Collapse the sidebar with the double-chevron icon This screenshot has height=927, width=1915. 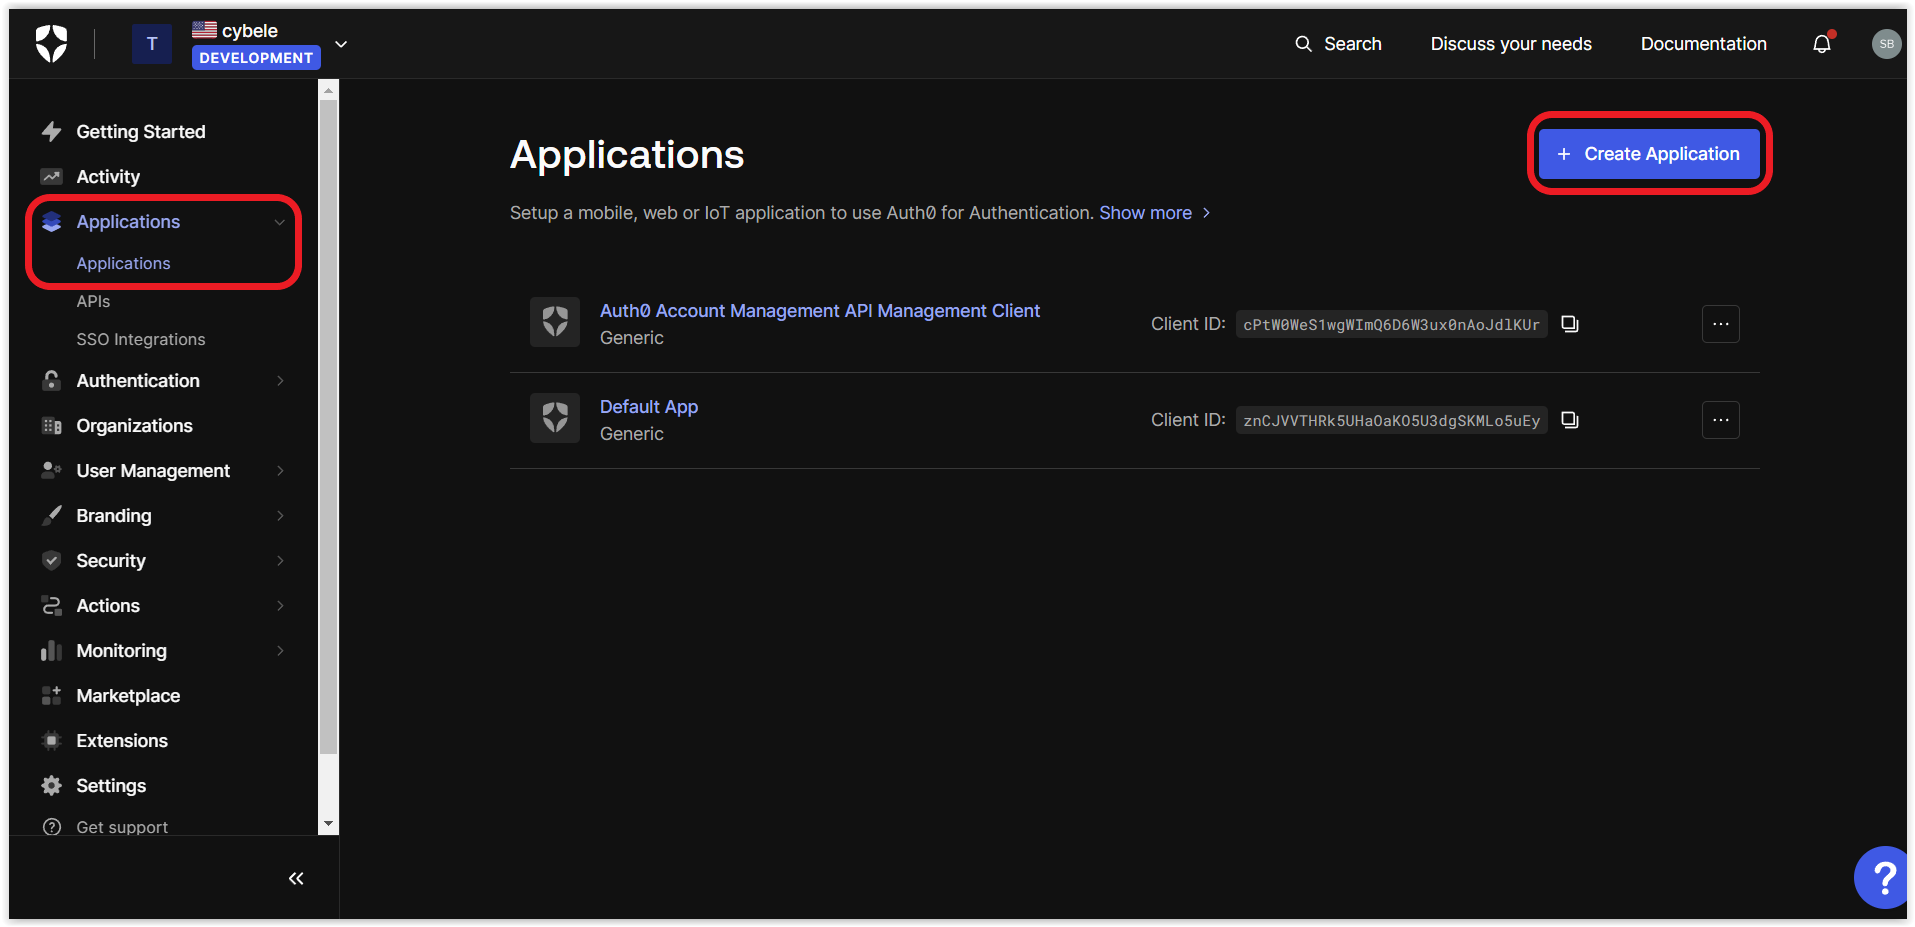tap(296, 878)
